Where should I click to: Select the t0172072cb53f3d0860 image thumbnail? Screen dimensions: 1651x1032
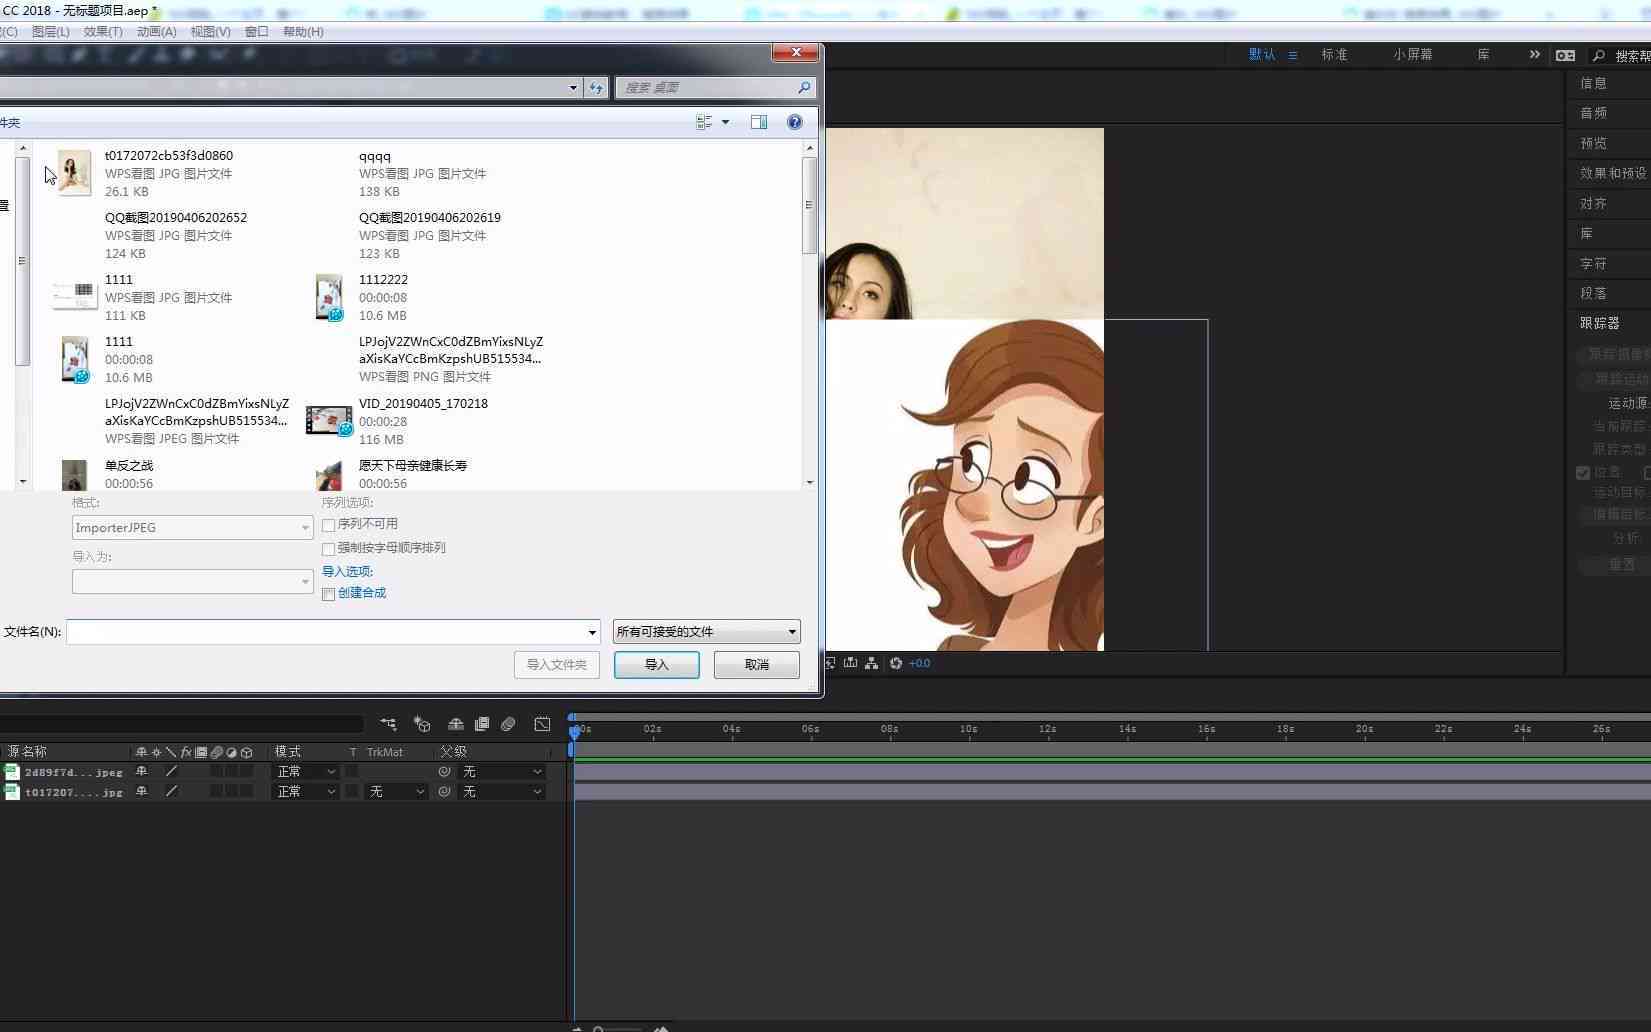(74, 173)
